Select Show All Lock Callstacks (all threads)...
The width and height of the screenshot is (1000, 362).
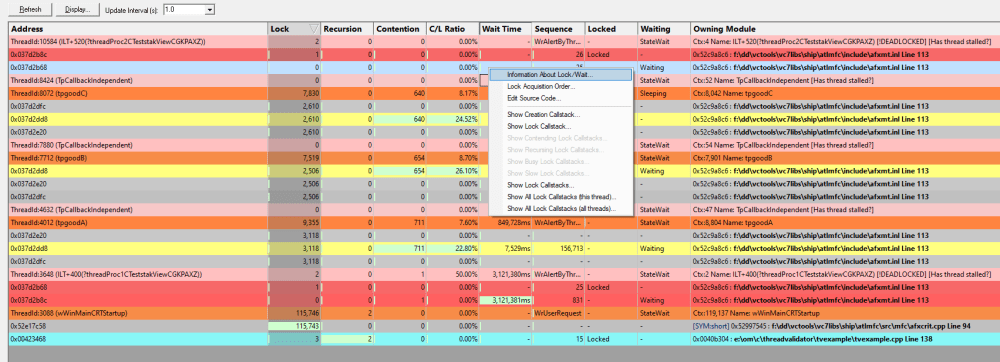561,208
